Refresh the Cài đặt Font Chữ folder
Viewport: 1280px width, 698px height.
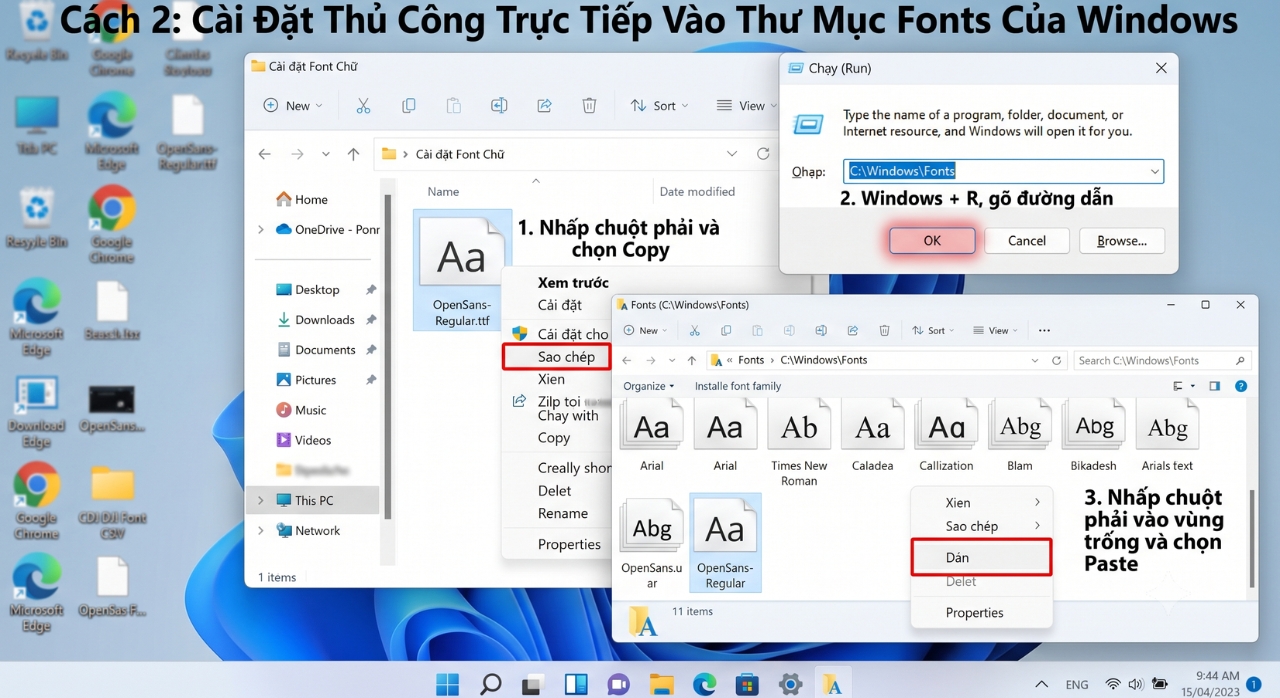click(763, 154)
